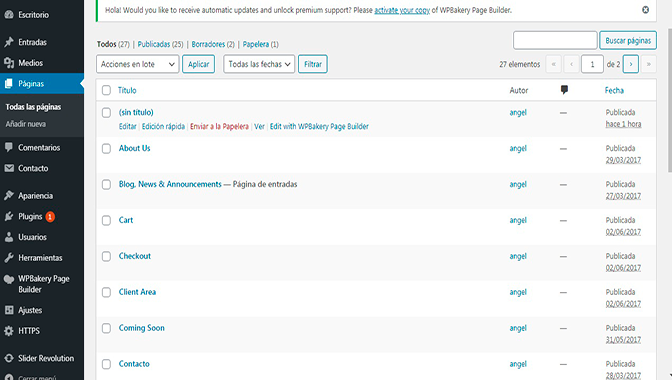This screenshot has height=380, width=672.
Task: Click the Plugins update count badge
Action: [x=50, y=217]
